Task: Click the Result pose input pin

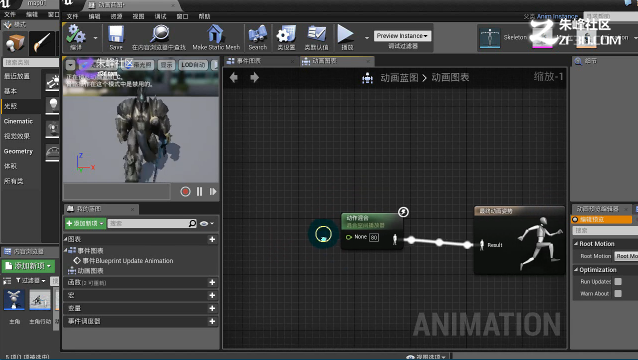Action: pyautogui.click(x=482, y=245)
